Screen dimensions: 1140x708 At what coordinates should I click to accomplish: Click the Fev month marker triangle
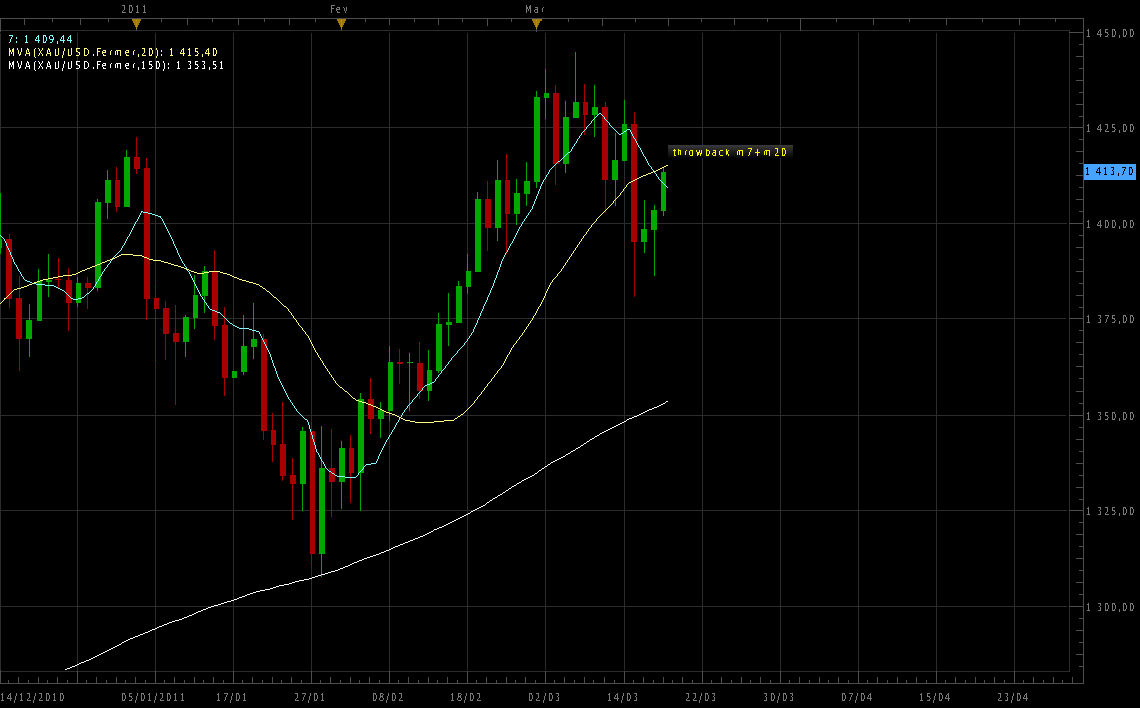tap(341, 23)
